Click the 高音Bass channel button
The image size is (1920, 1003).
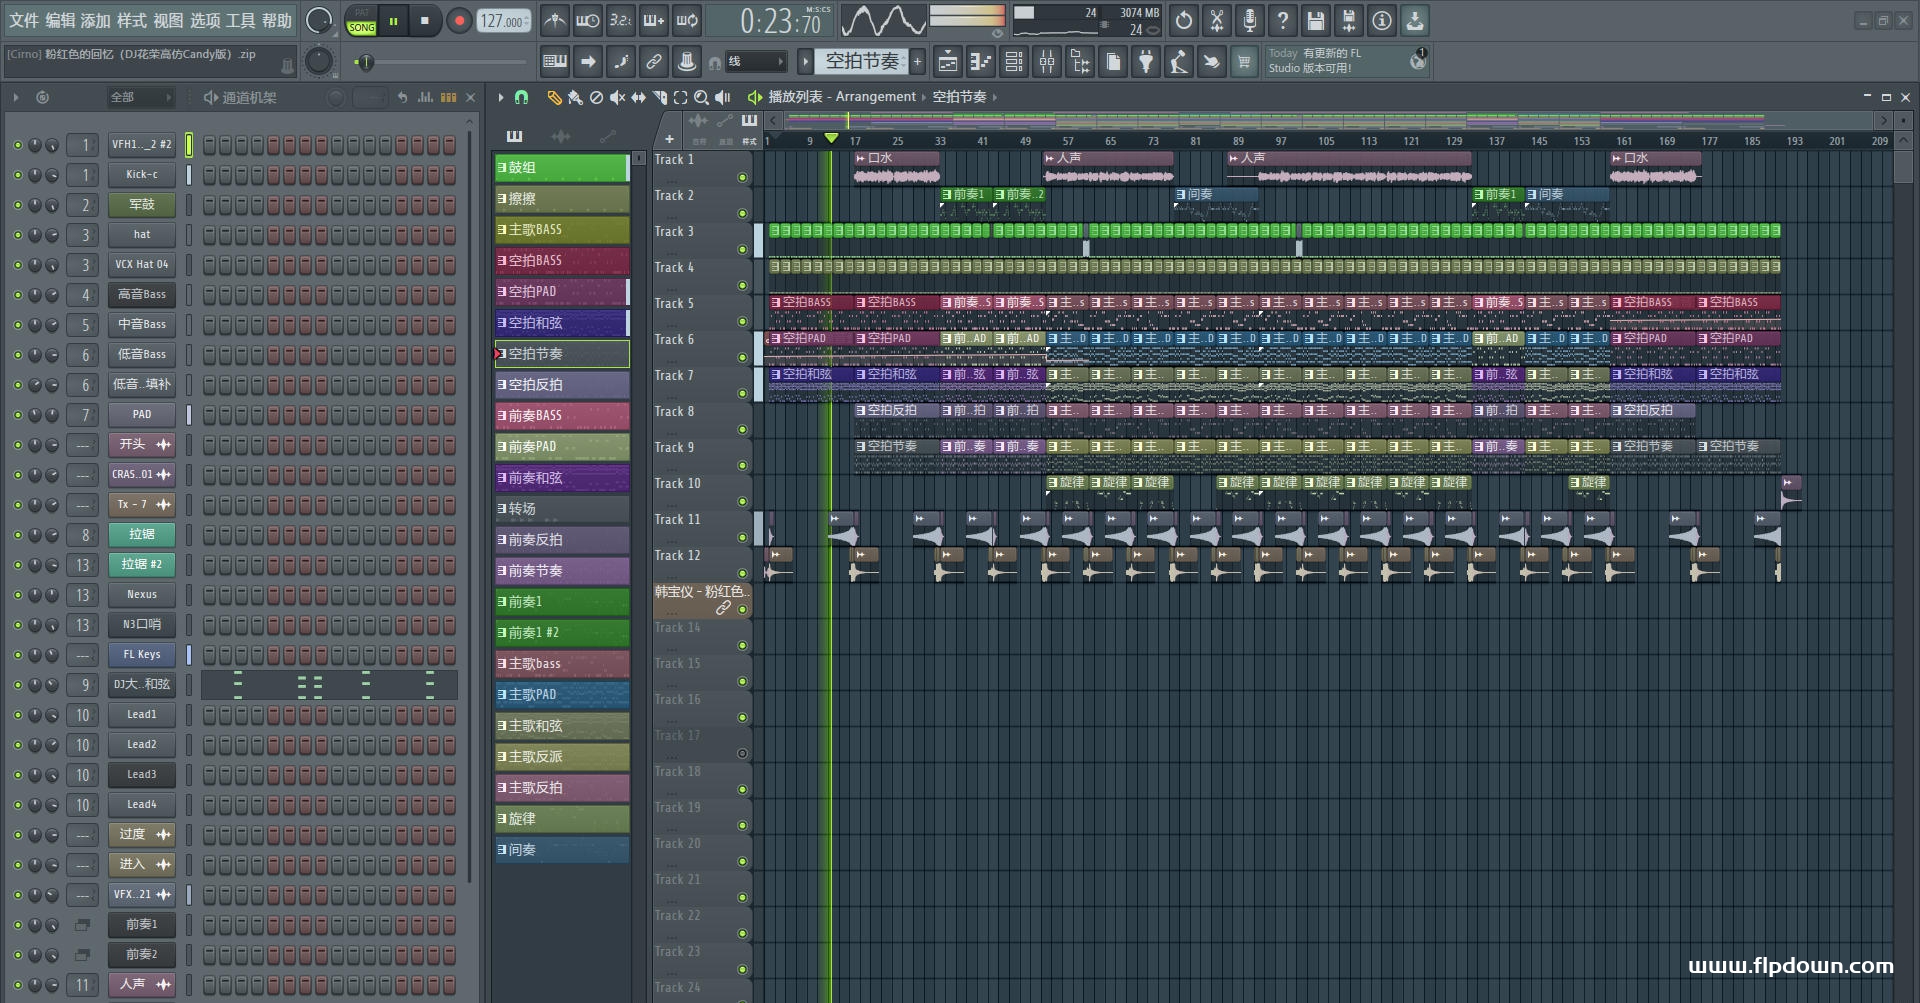tap(142, 295)
